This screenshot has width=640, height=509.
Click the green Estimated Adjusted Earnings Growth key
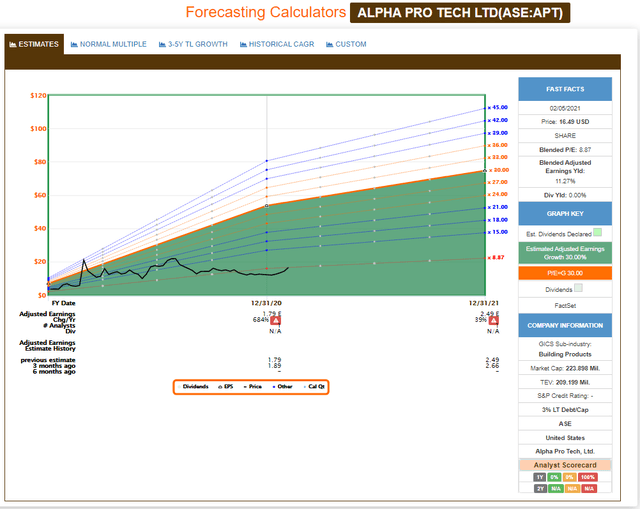point(565,253)
